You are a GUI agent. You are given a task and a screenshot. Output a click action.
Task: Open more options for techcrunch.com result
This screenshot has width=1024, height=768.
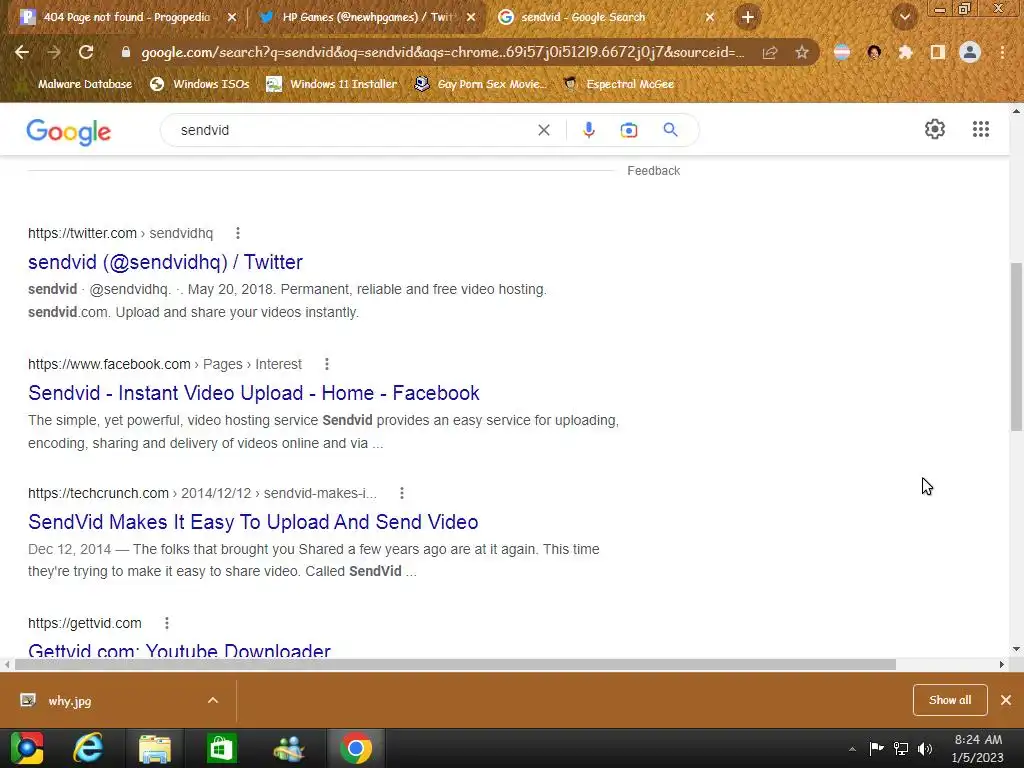[402, 493]
